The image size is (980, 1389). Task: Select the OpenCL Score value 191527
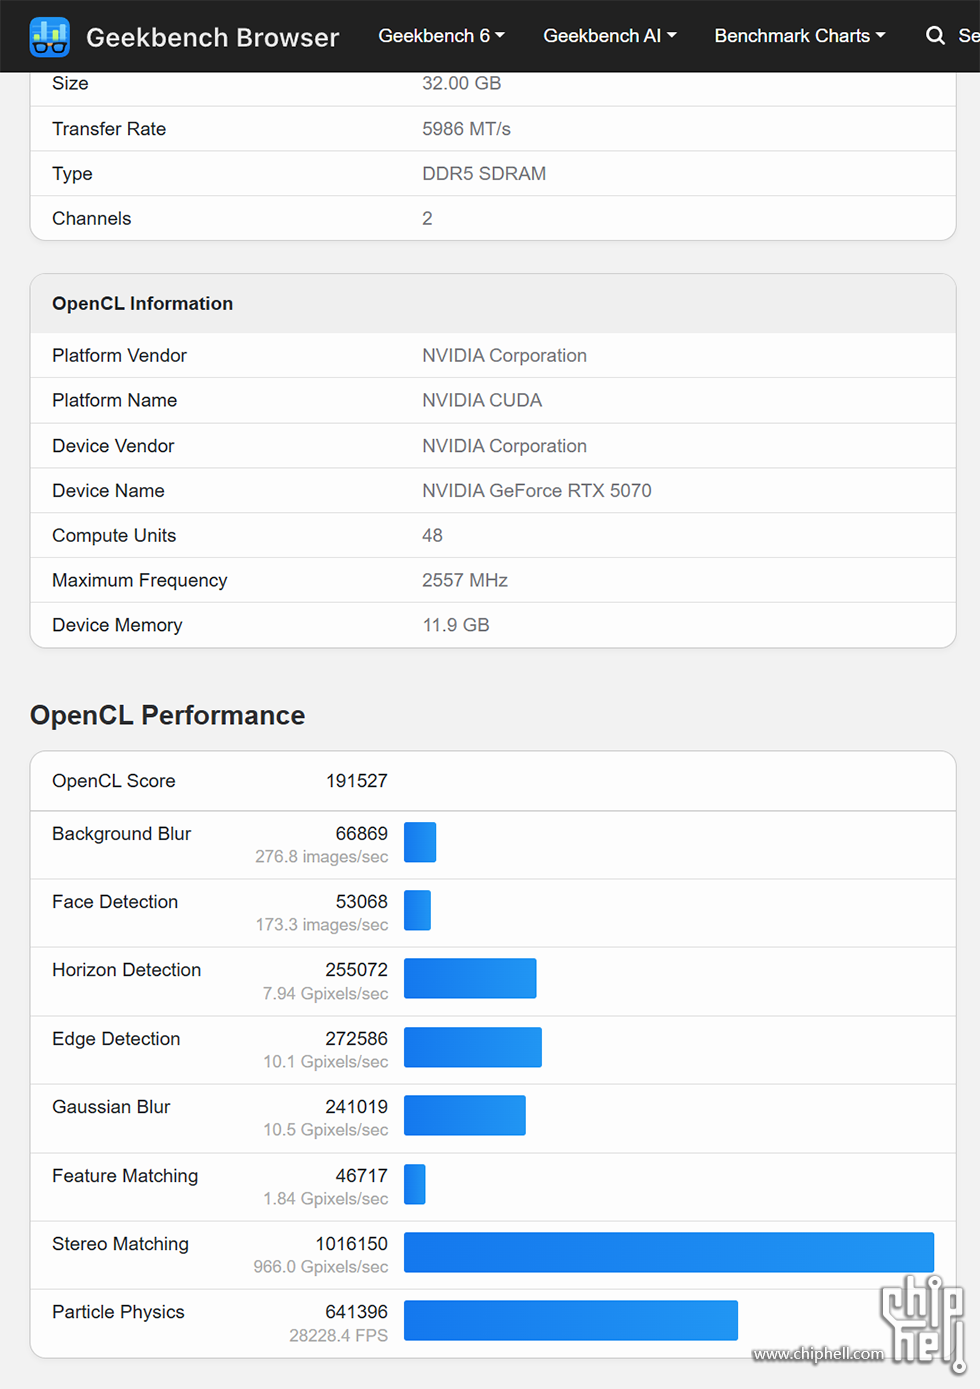[x=357, y=781]
